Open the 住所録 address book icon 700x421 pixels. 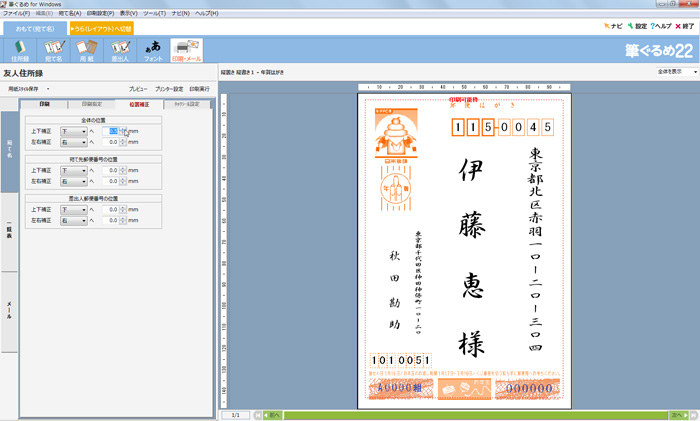click(20, 50)
